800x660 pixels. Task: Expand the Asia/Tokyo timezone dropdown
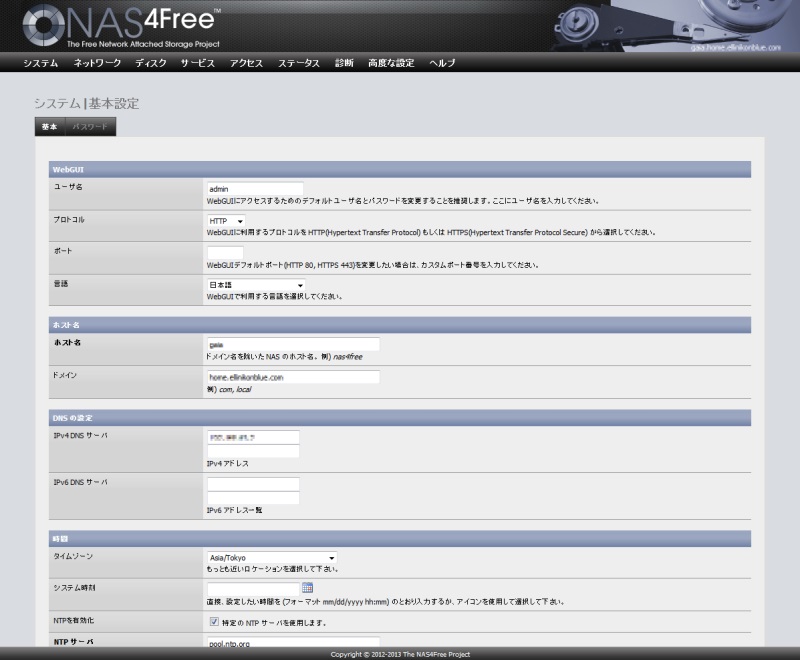point(272,557)
